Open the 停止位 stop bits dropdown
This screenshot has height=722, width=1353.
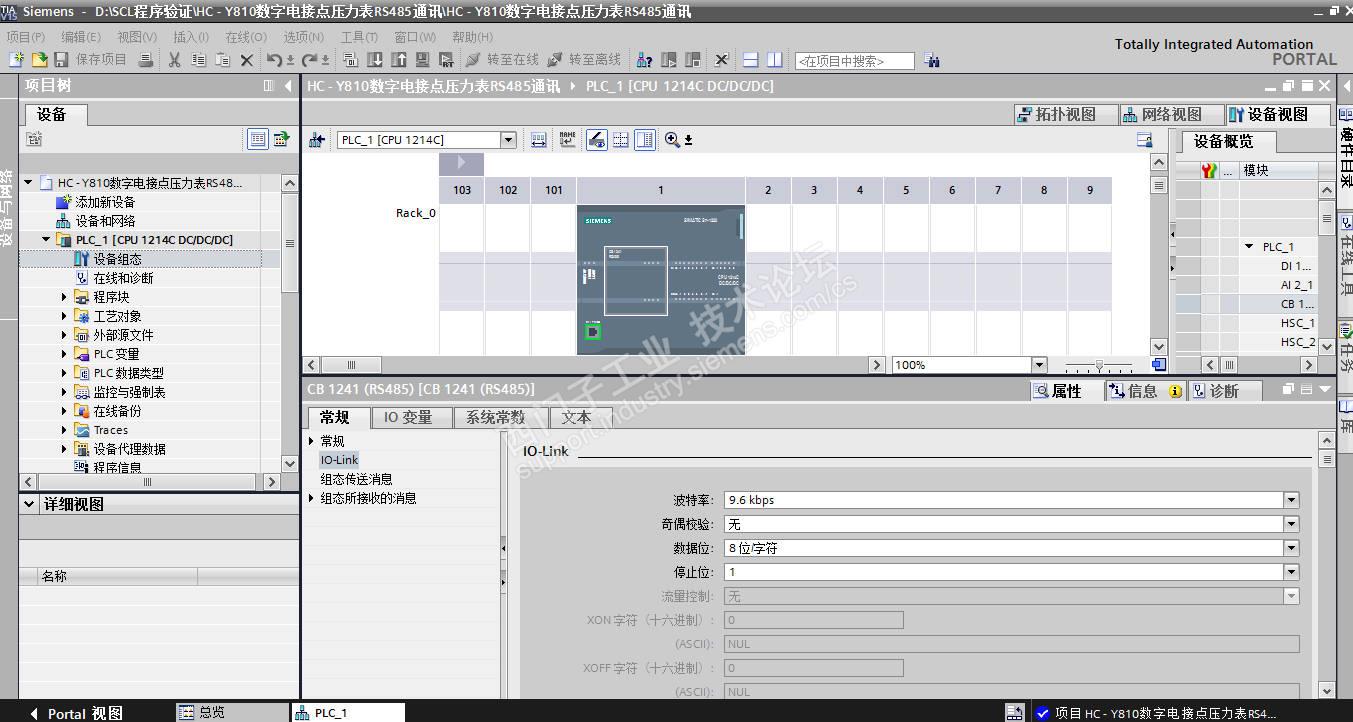pos(1291,572)
